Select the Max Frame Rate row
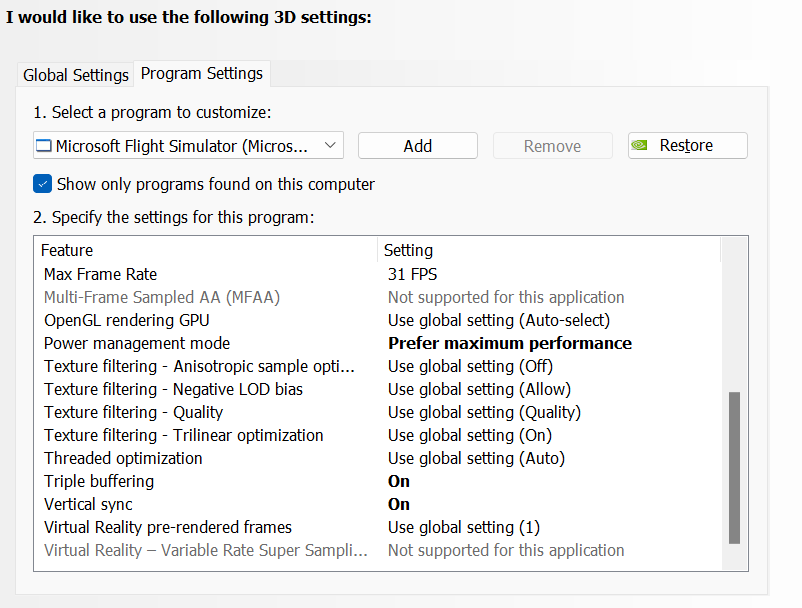The image size is (802, 608). [x=100, y=274]
